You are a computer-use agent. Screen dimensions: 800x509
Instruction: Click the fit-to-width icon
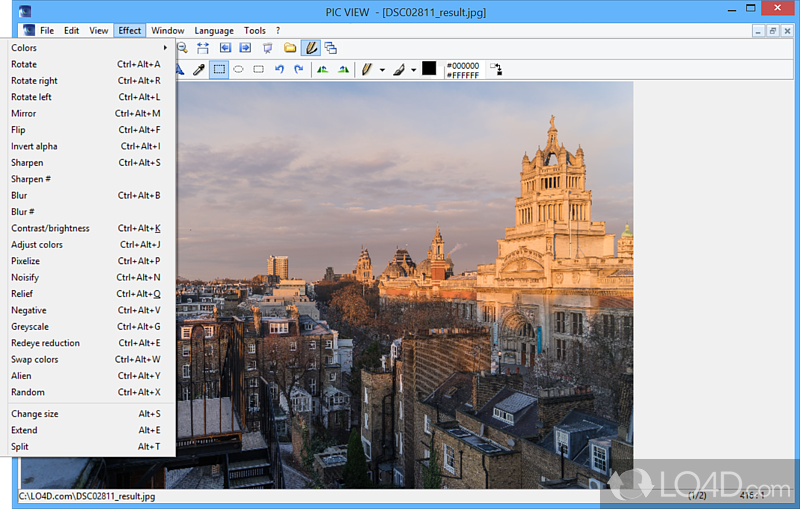[x=203, y=47]
